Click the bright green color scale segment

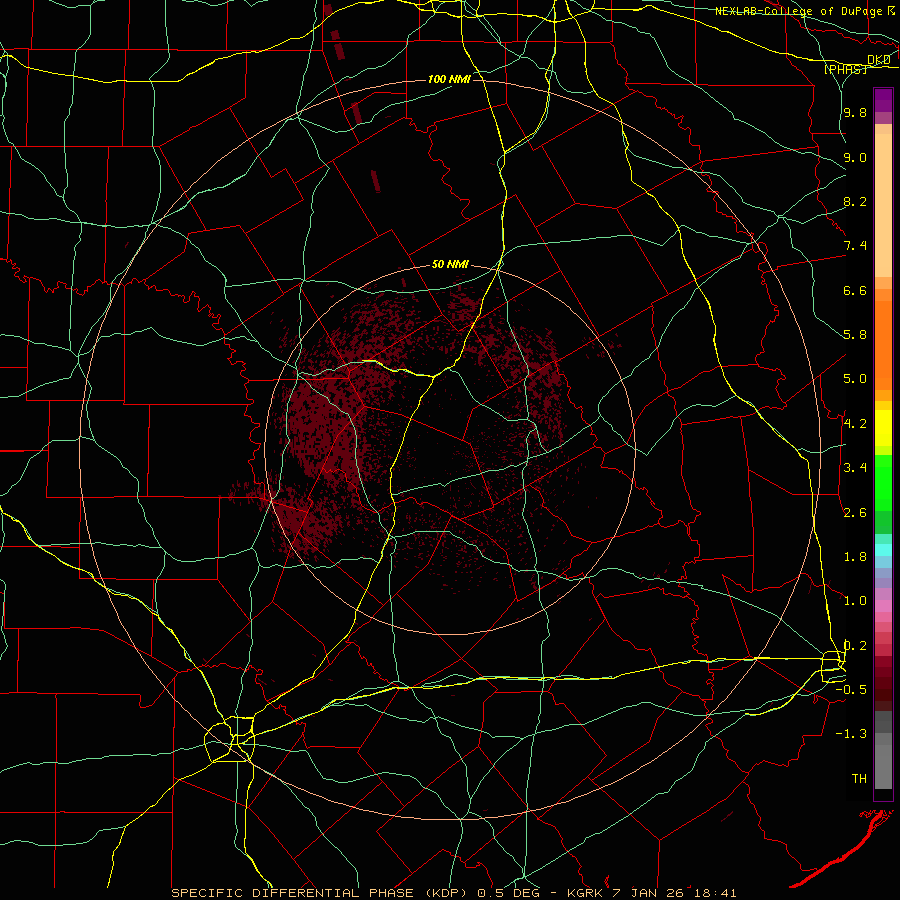click(883, 484)
